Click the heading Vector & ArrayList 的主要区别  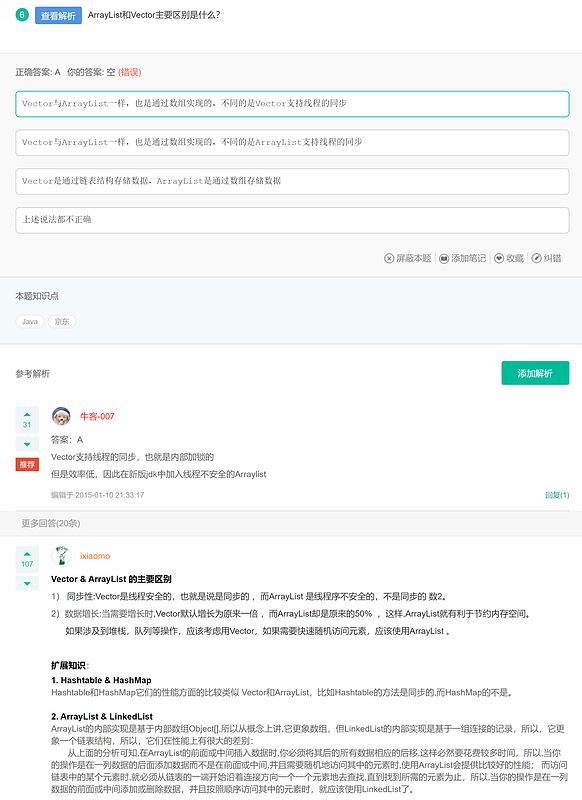click(111, 579)
